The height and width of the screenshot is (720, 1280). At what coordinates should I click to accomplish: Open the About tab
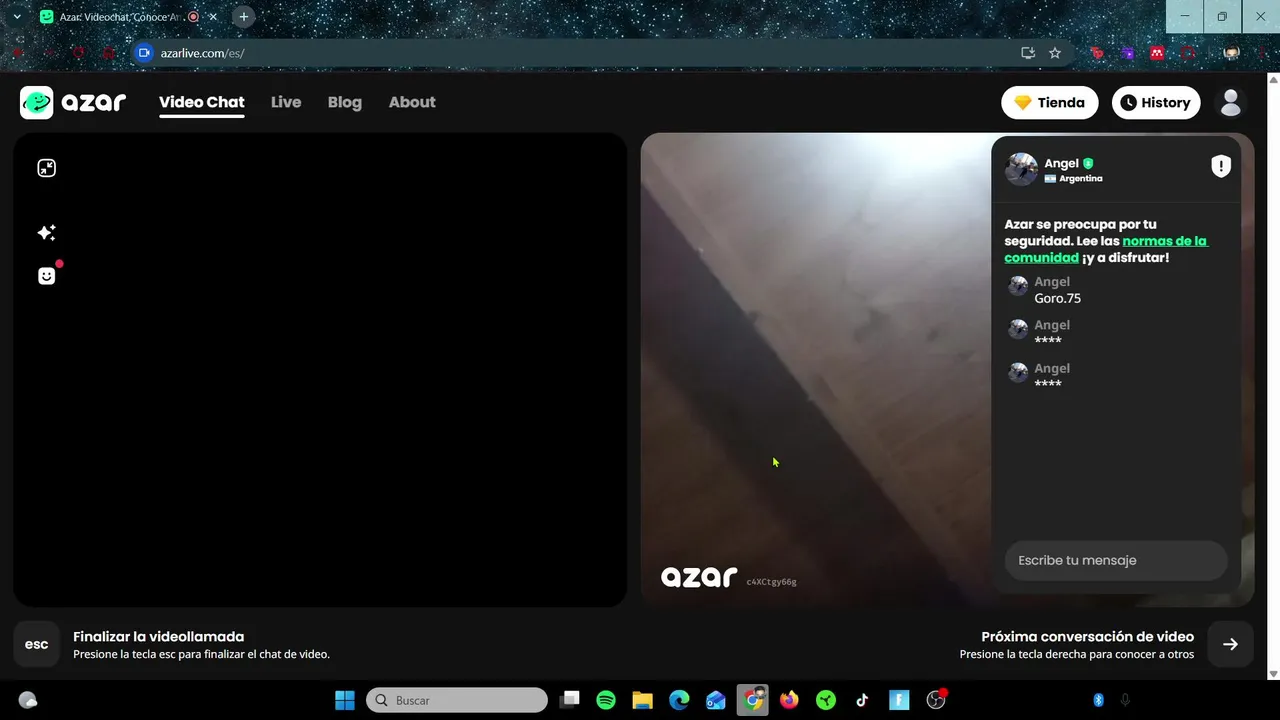click(412, 102)
